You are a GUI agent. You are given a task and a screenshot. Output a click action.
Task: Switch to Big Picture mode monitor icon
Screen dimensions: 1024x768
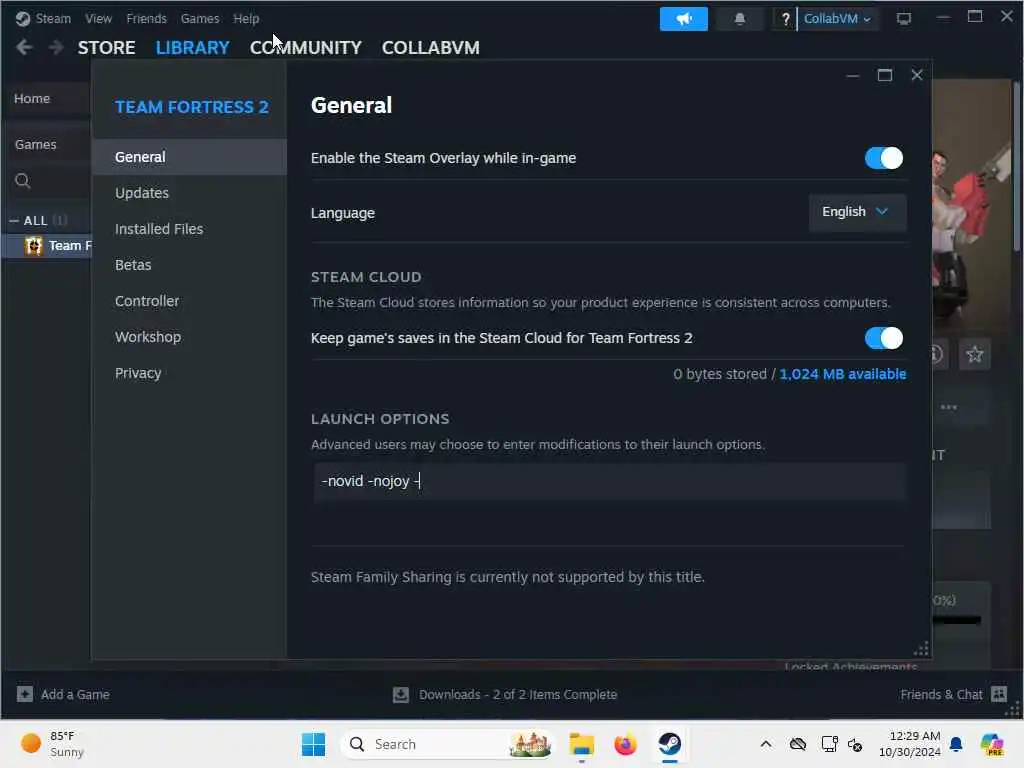[904, 19]
